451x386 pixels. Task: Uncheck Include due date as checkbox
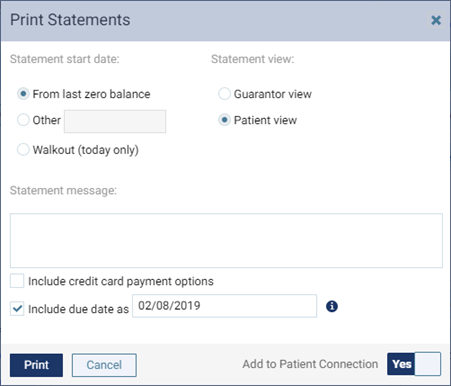click(x=17, y=309)
